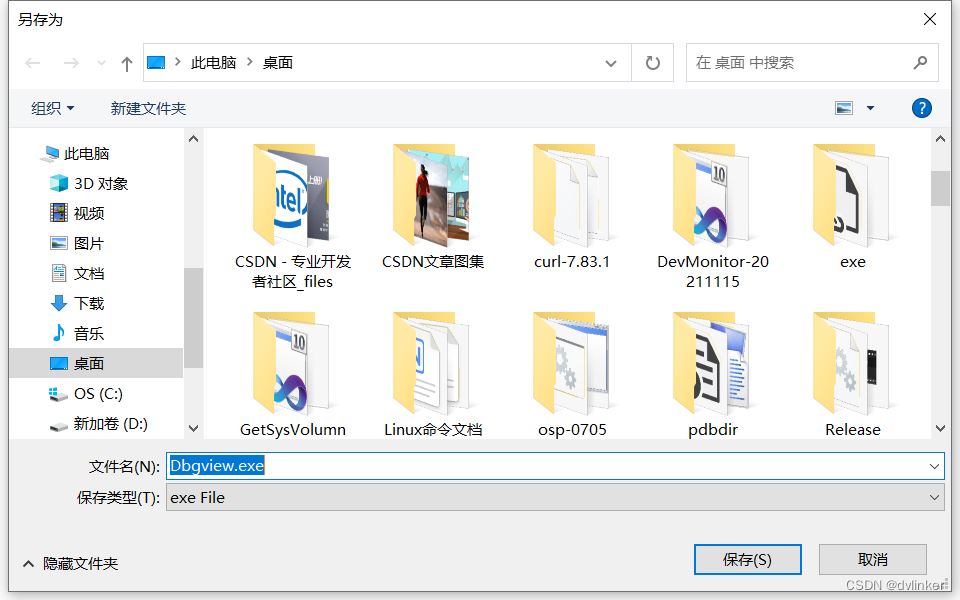Open the 保存类型 exe File dropdown
Screen dimensions: 960x600
555,497
